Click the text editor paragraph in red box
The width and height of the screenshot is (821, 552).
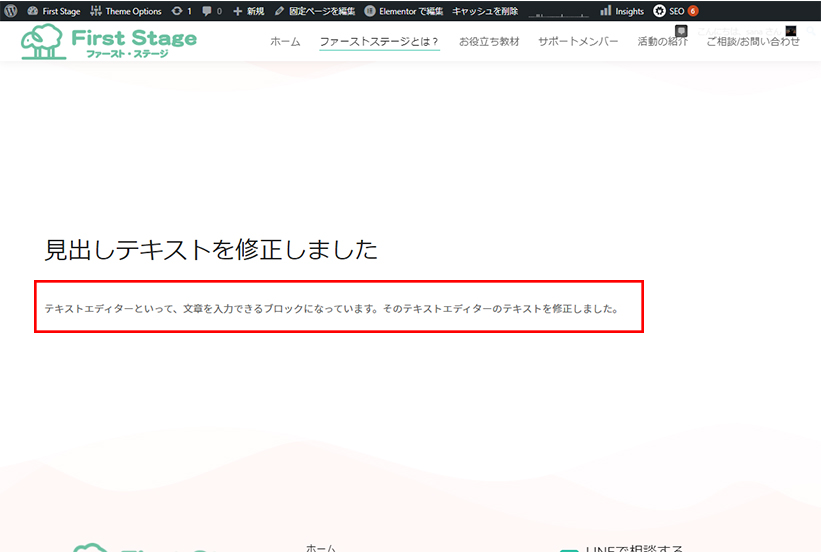pos(331,309)
